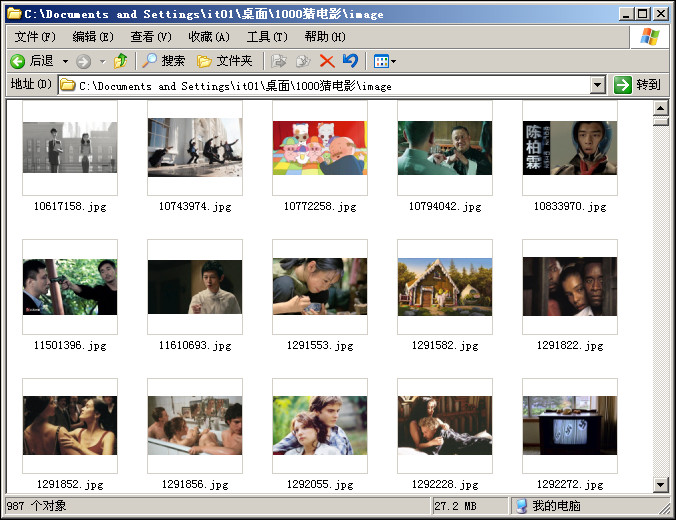Open the 文件(F) menu
676x520 pixels.
[x=35, y=37]
